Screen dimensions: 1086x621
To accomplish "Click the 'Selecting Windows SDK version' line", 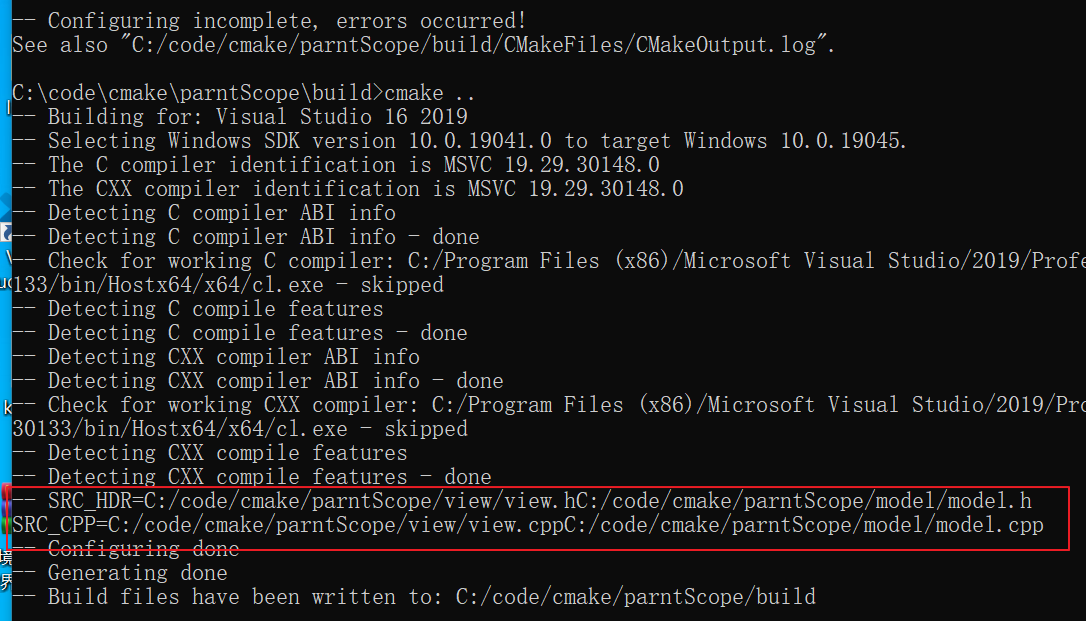I will pyautogui.click(x=459, y=141).
